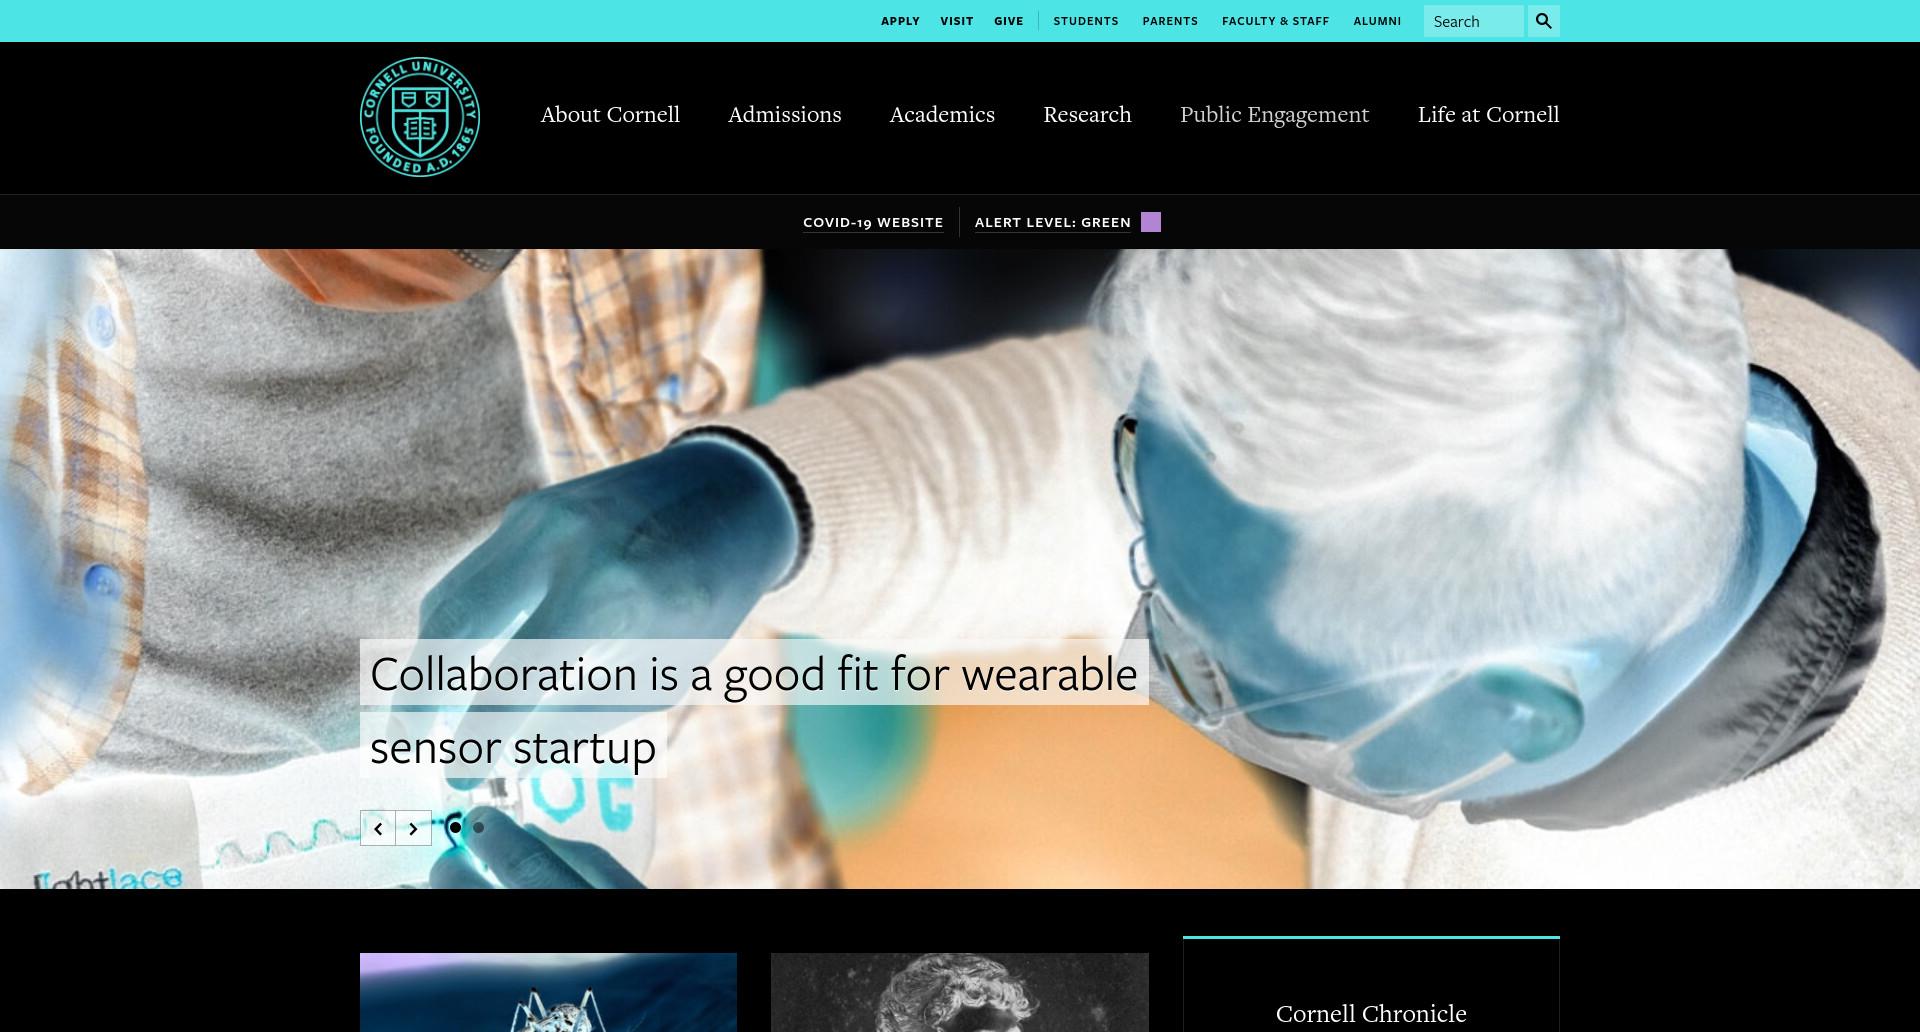Open the Faculty & Staff link
This screenshot has height=1032, width=1920.
[1275, 21]
